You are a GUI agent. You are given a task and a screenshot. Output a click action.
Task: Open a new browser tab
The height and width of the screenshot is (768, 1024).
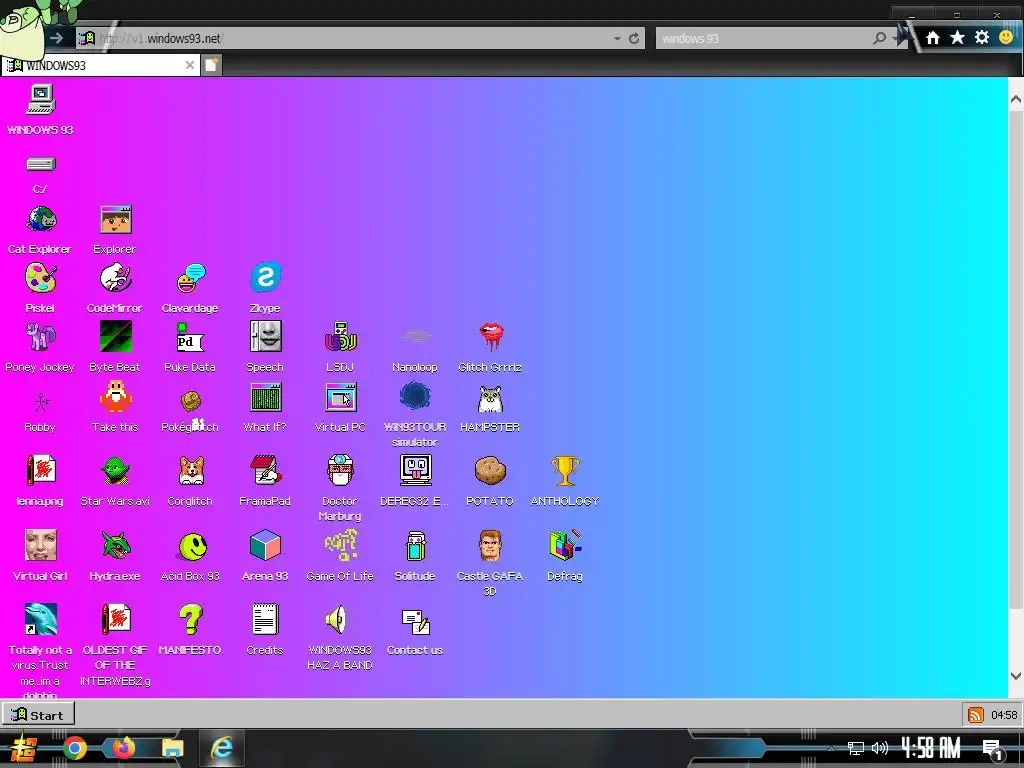(x=211, y=65)
